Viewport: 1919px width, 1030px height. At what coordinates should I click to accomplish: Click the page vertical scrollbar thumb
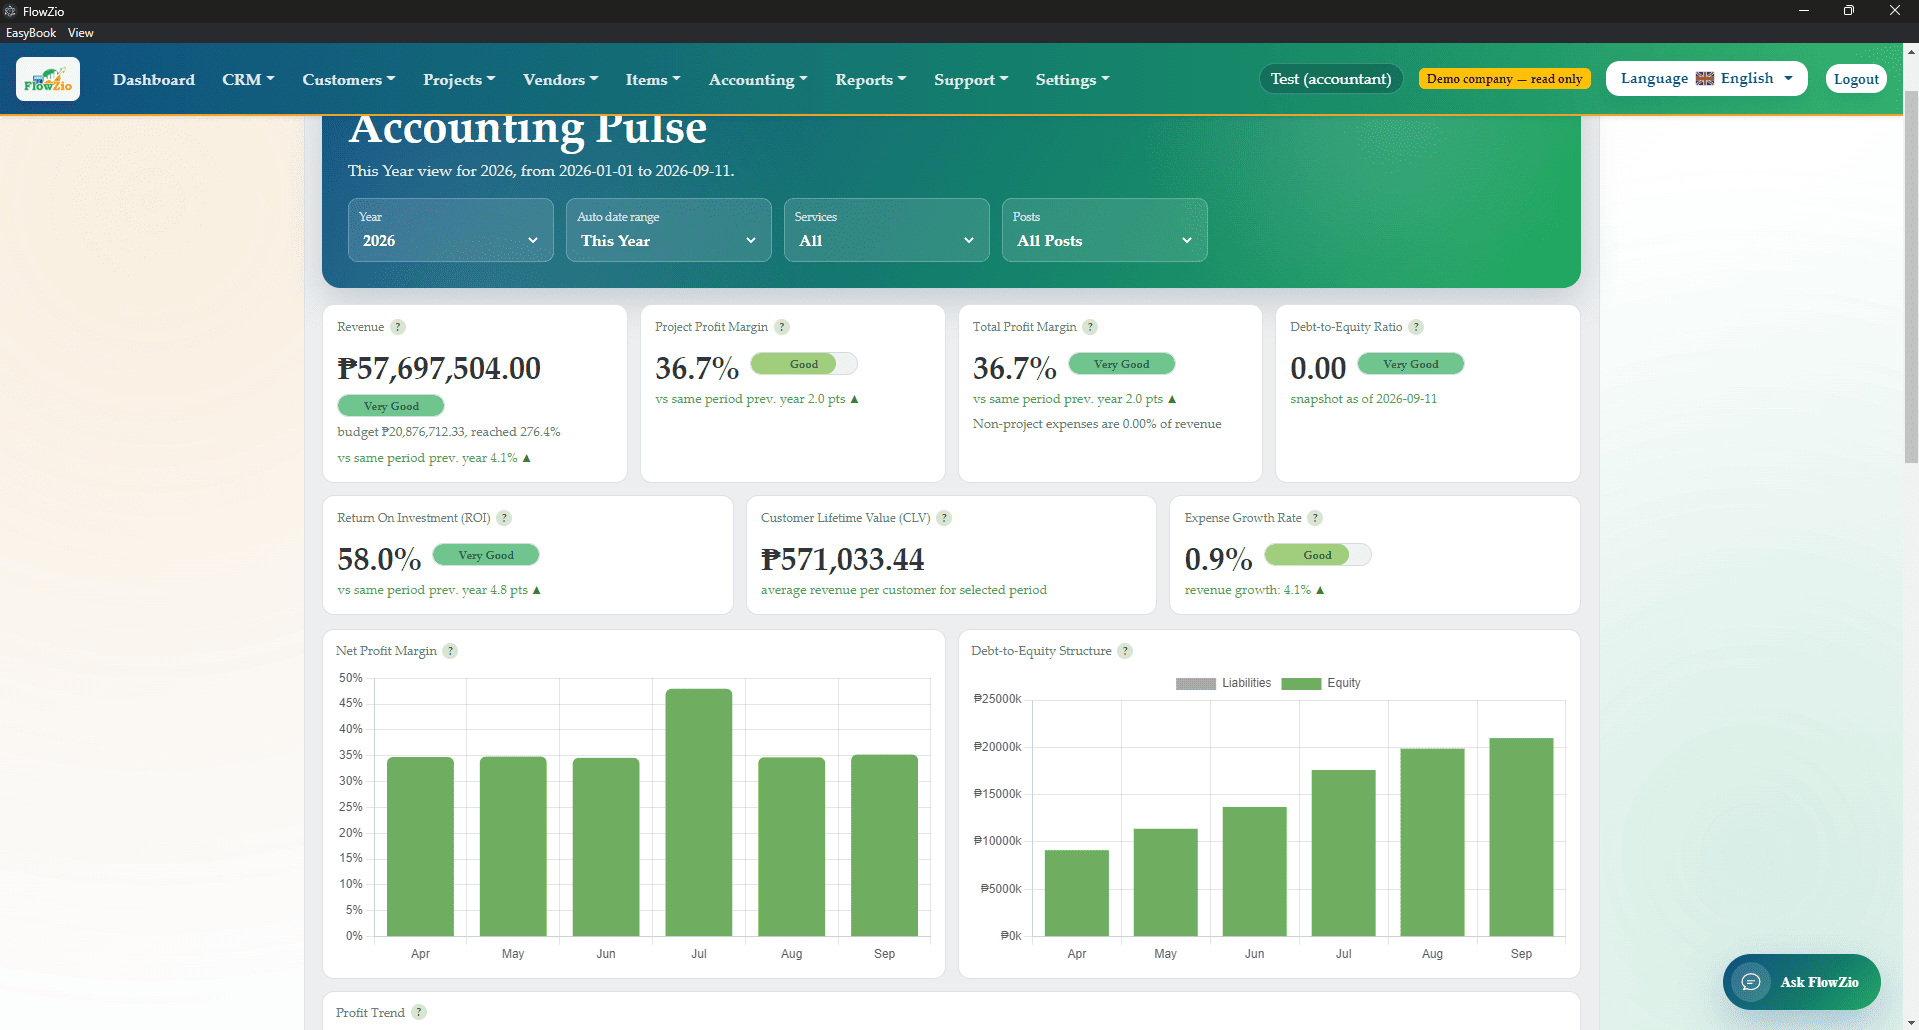[x=1911, y=275]
